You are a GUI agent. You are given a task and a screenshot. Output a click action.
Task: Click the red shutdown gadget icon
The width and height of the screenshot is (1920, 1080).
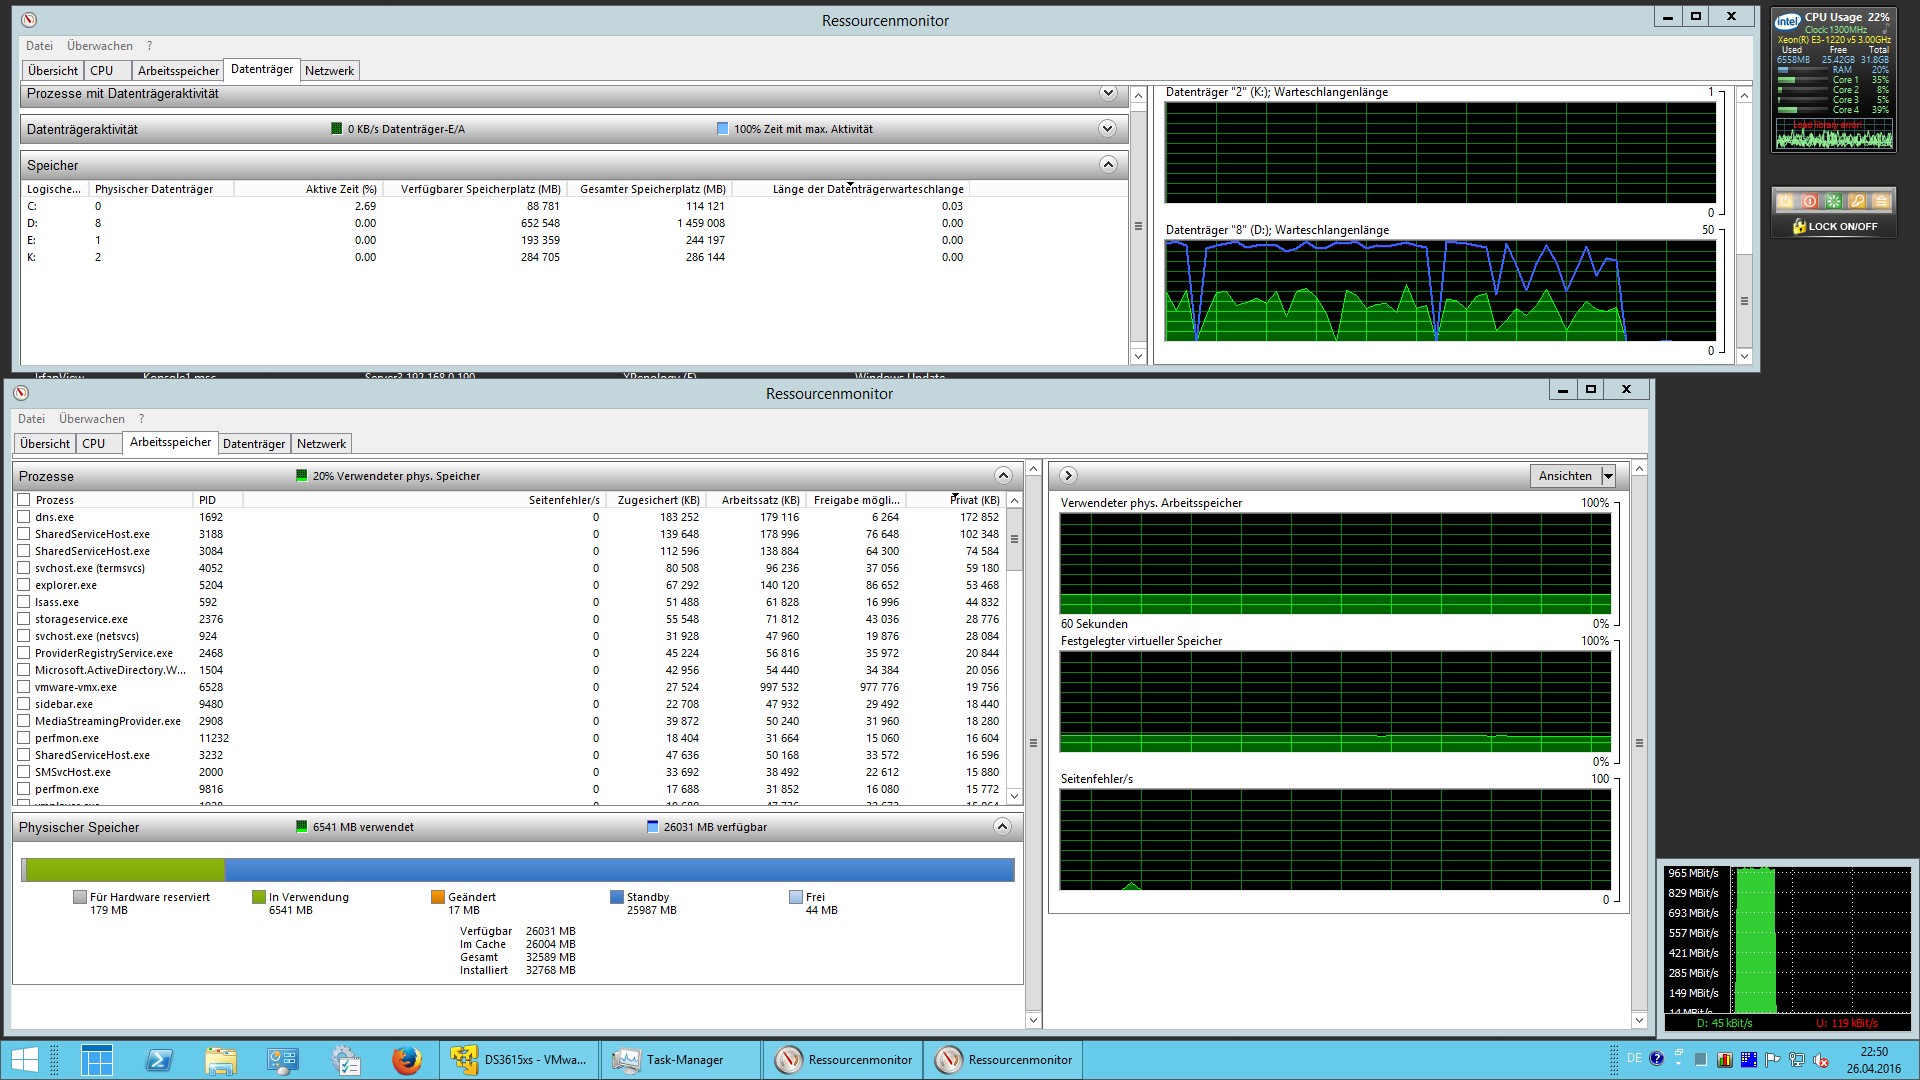pos(1809,201)
